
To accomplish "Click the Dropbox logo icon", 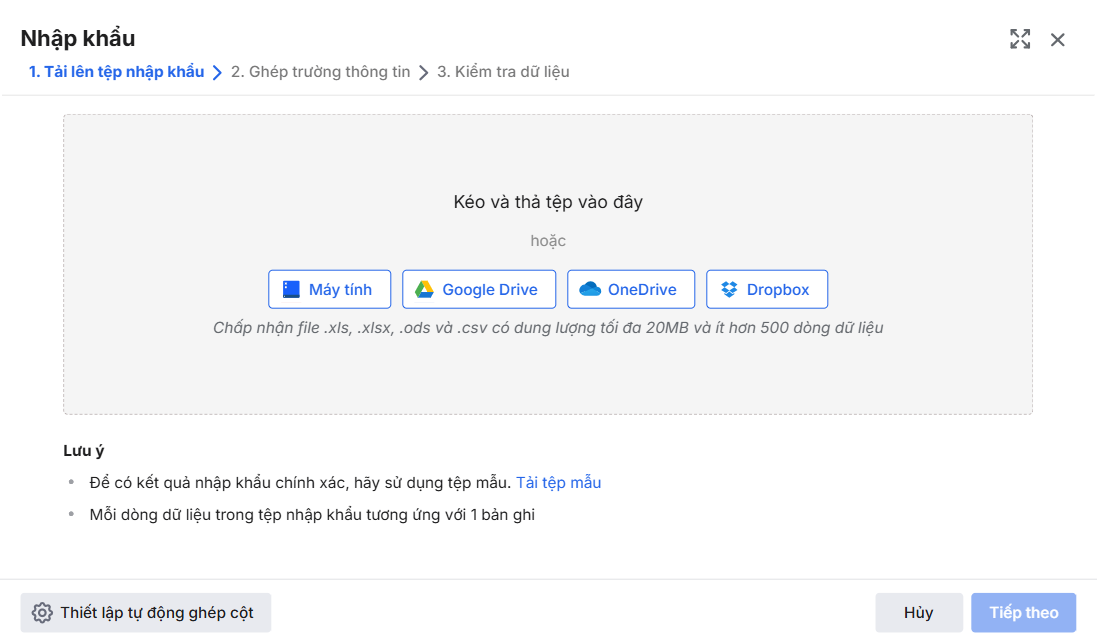I will (729, 289).
